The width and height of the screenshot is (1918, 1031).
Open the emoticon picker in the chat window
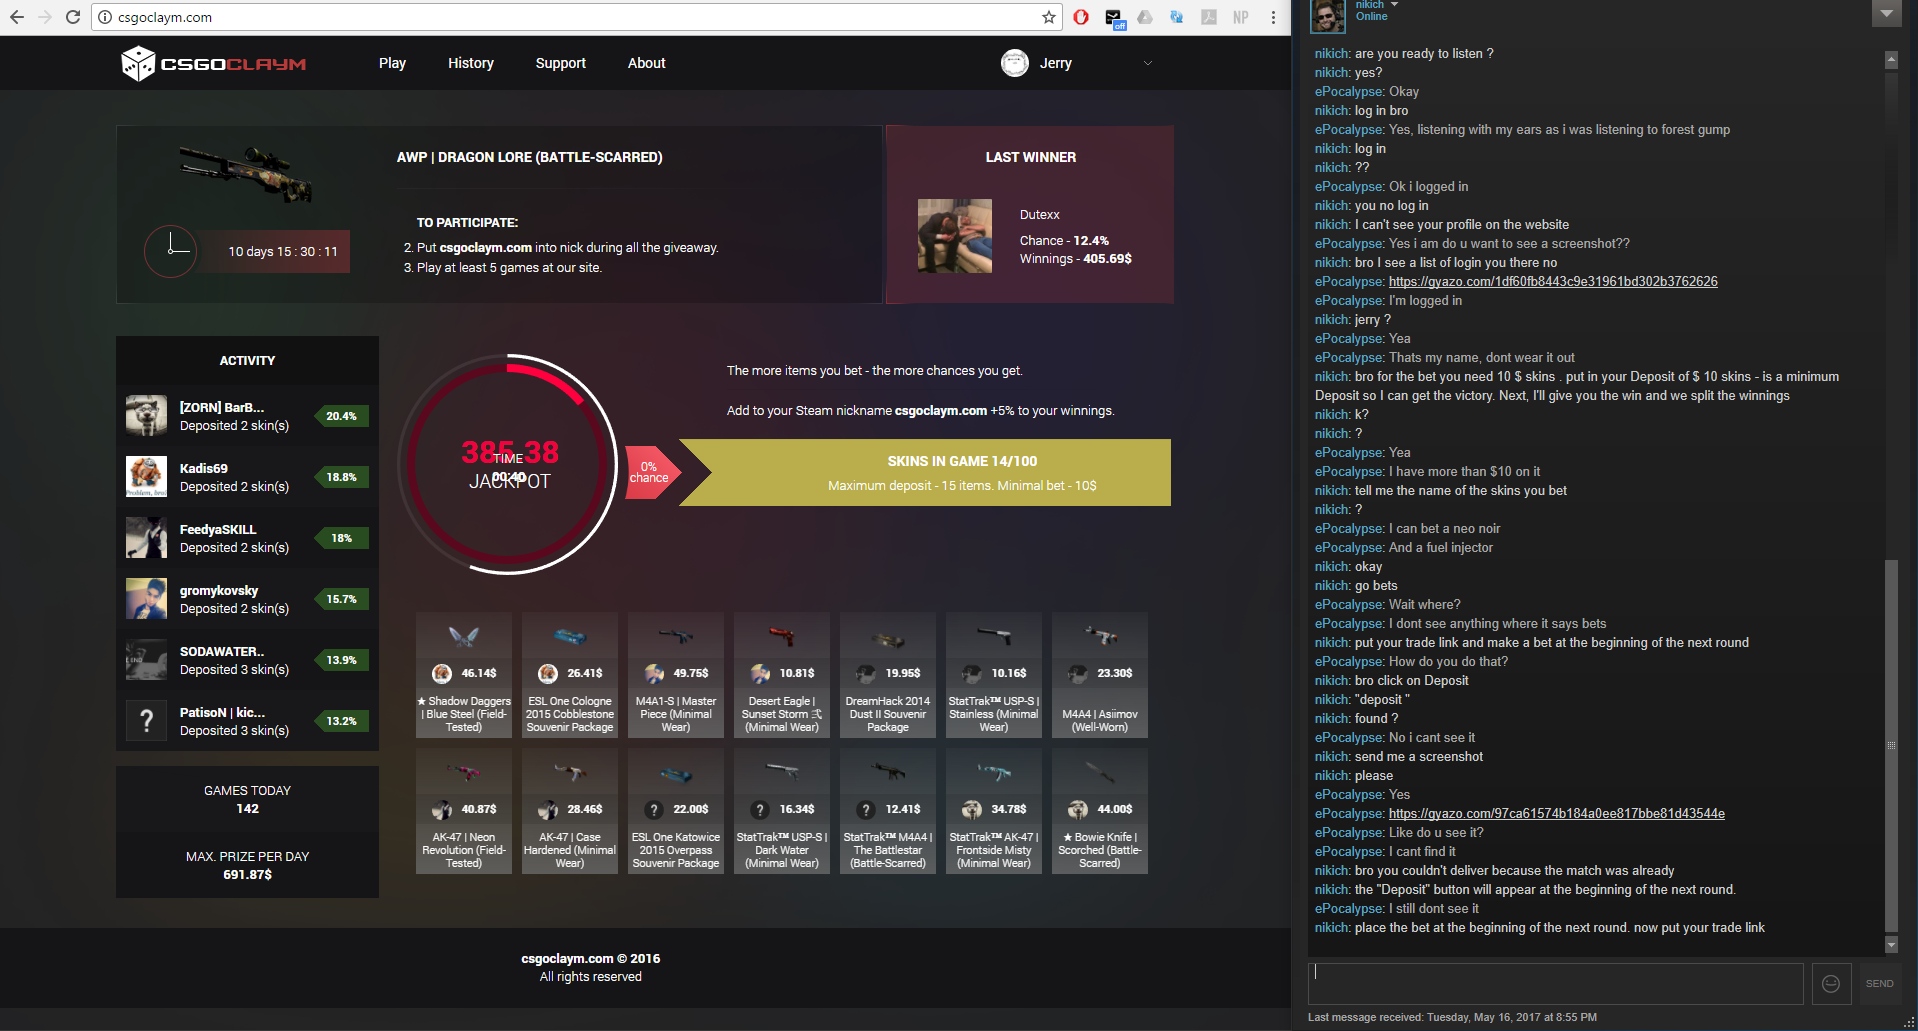1831,984
